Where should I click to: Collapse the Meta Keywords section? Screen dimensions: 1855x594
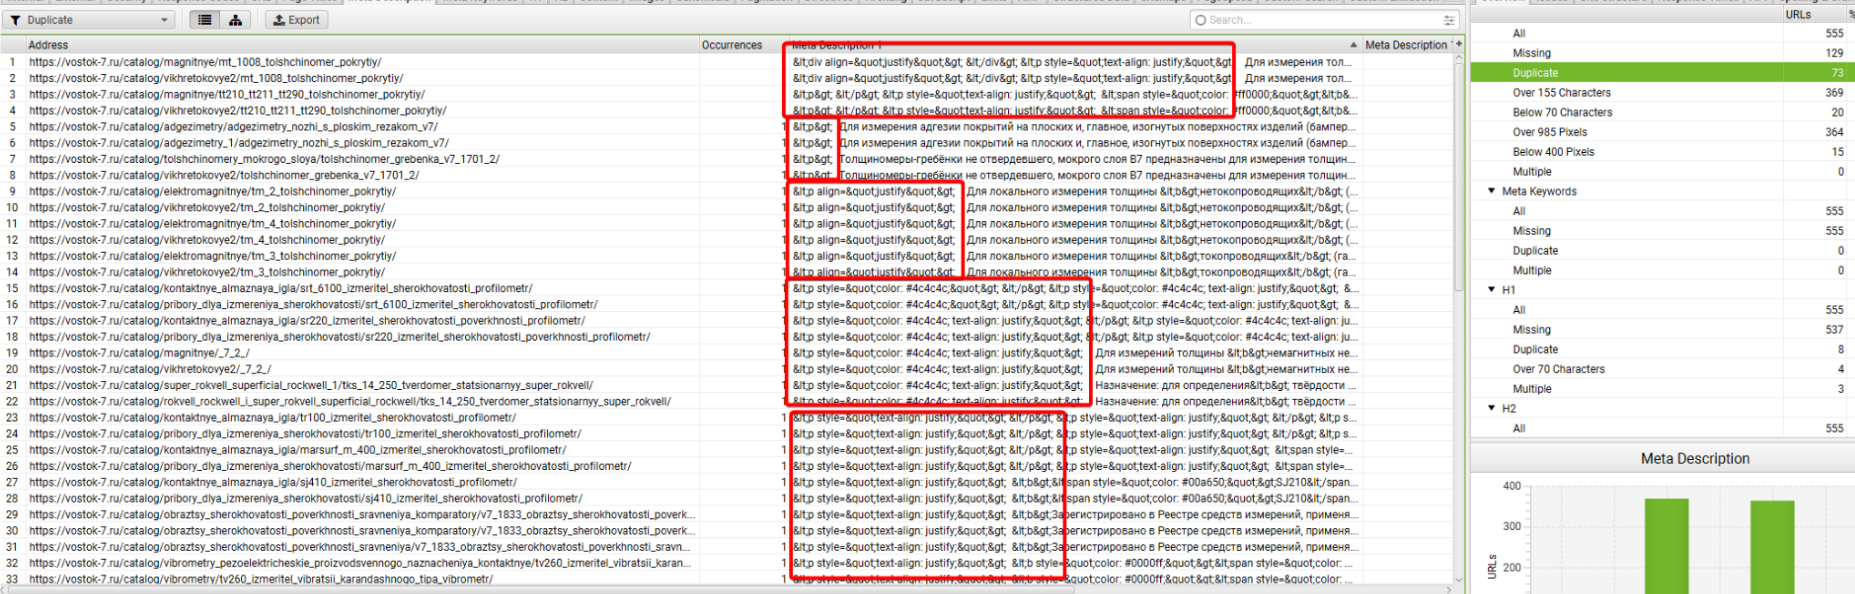[1491, 191]
